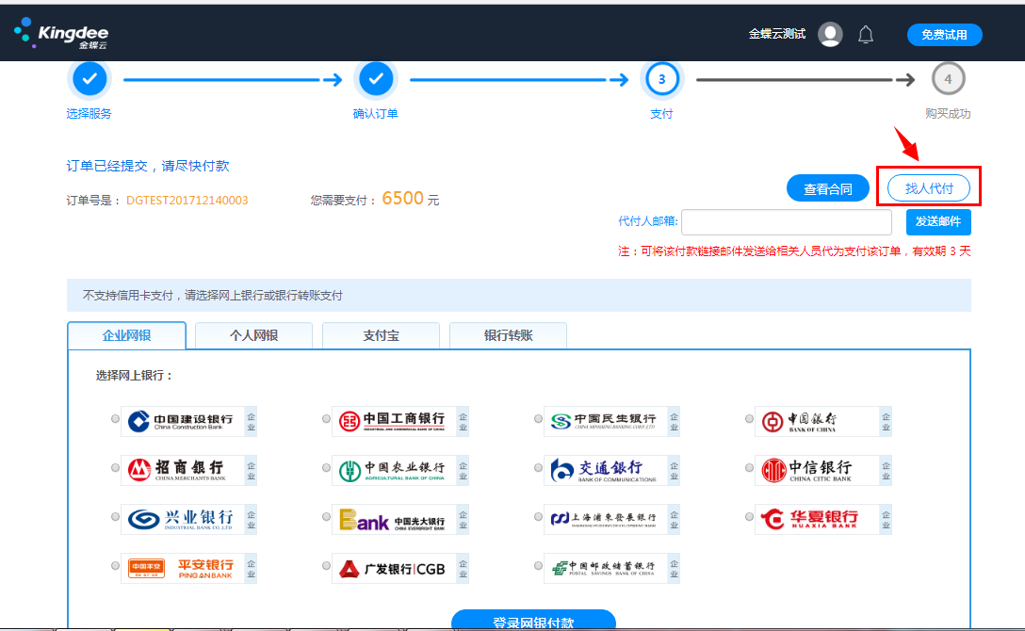
Task: Click the 中国民生银行 logo
Action: [612, 421]
